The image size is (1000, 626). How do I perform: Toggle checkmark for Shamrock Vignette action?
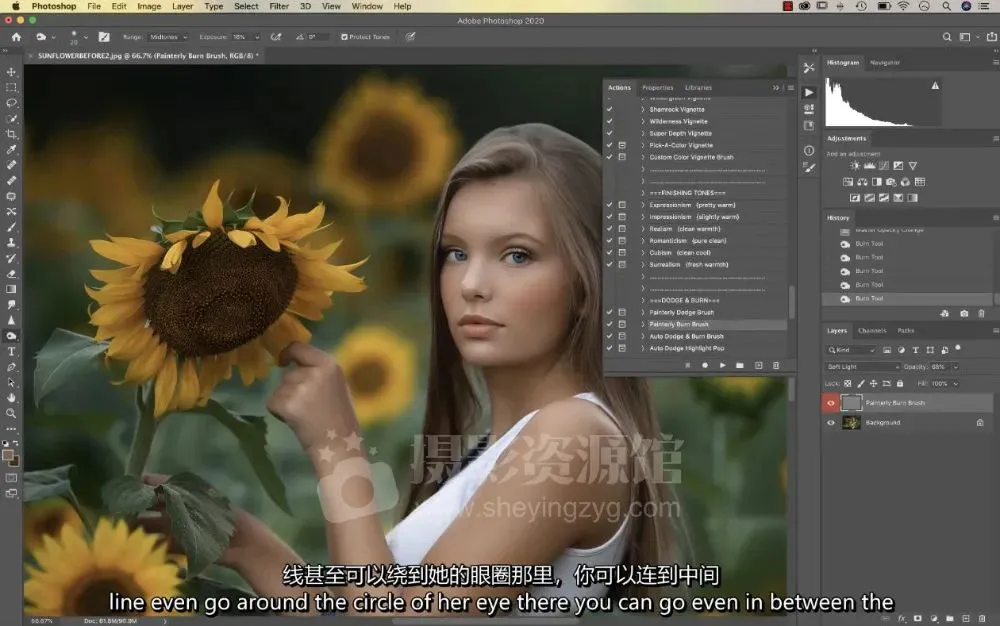coord(610,110)
